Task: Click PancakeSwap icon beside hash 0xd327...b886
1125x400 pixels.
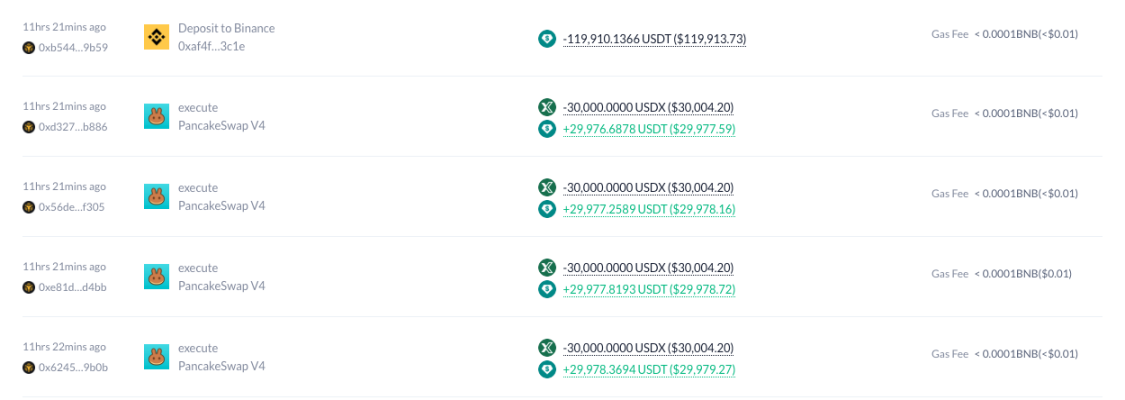Action: (x=156, y=116)
